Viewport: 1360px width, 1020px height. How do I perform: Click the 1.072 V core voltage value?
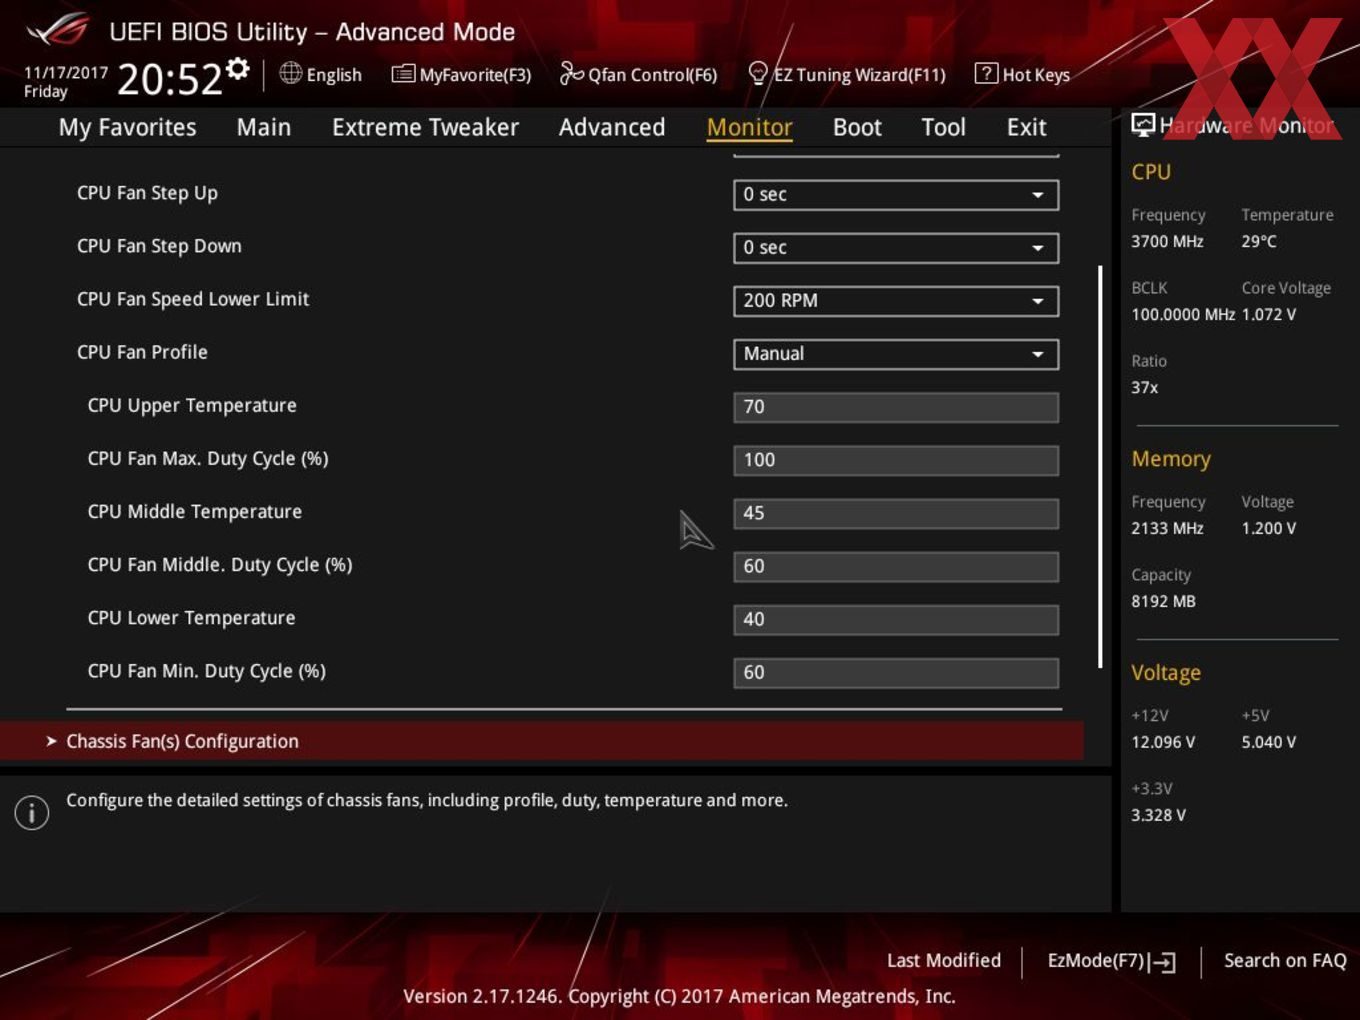pyautogui.click(x=1269, y=314)
